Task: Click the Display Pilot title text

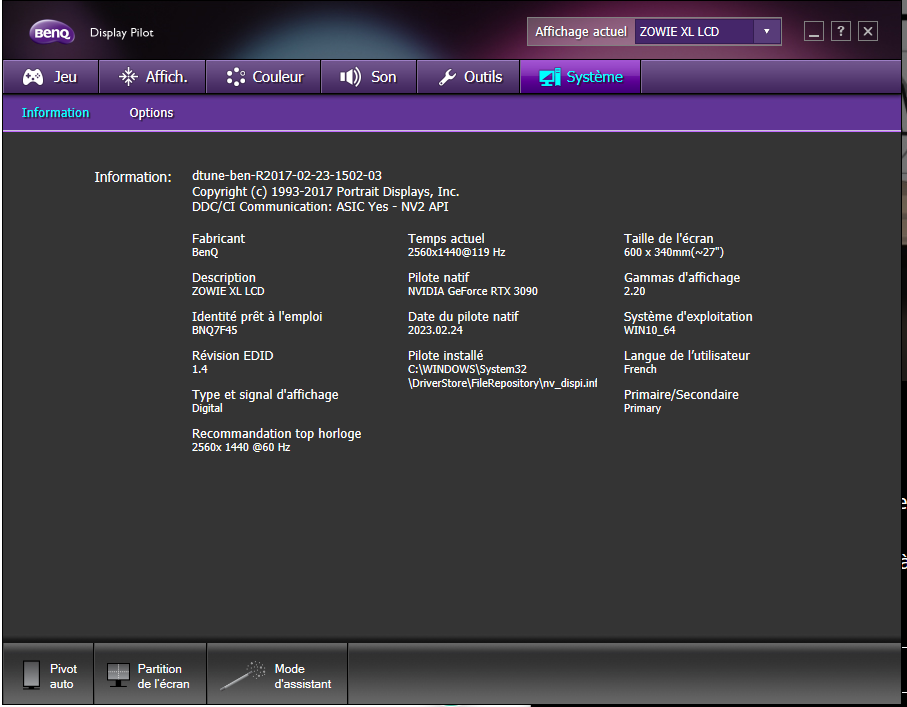Action: point(121,32)
